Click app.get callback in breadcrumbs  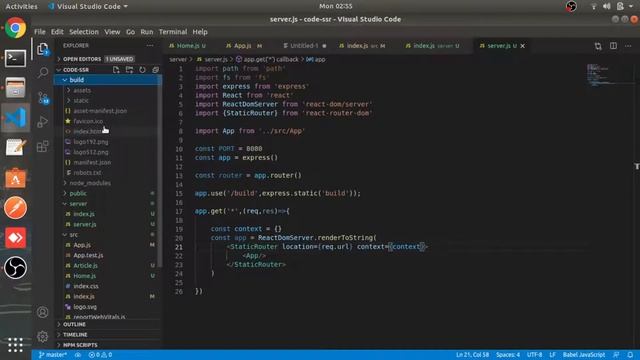click(x=267, y=60)
